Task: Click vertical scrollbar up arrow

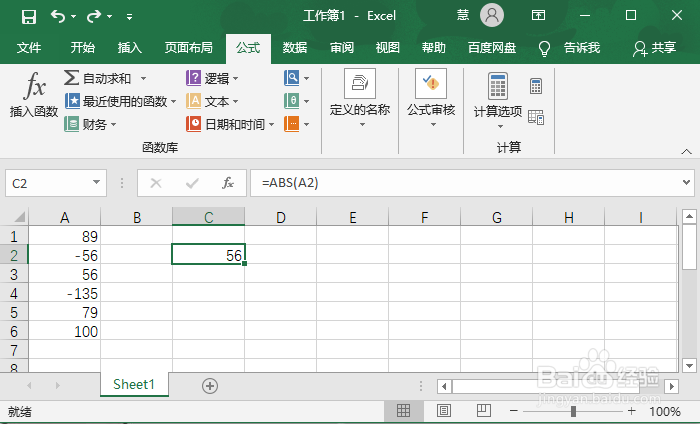Action: pyautogui.click(x=689, y=217)
